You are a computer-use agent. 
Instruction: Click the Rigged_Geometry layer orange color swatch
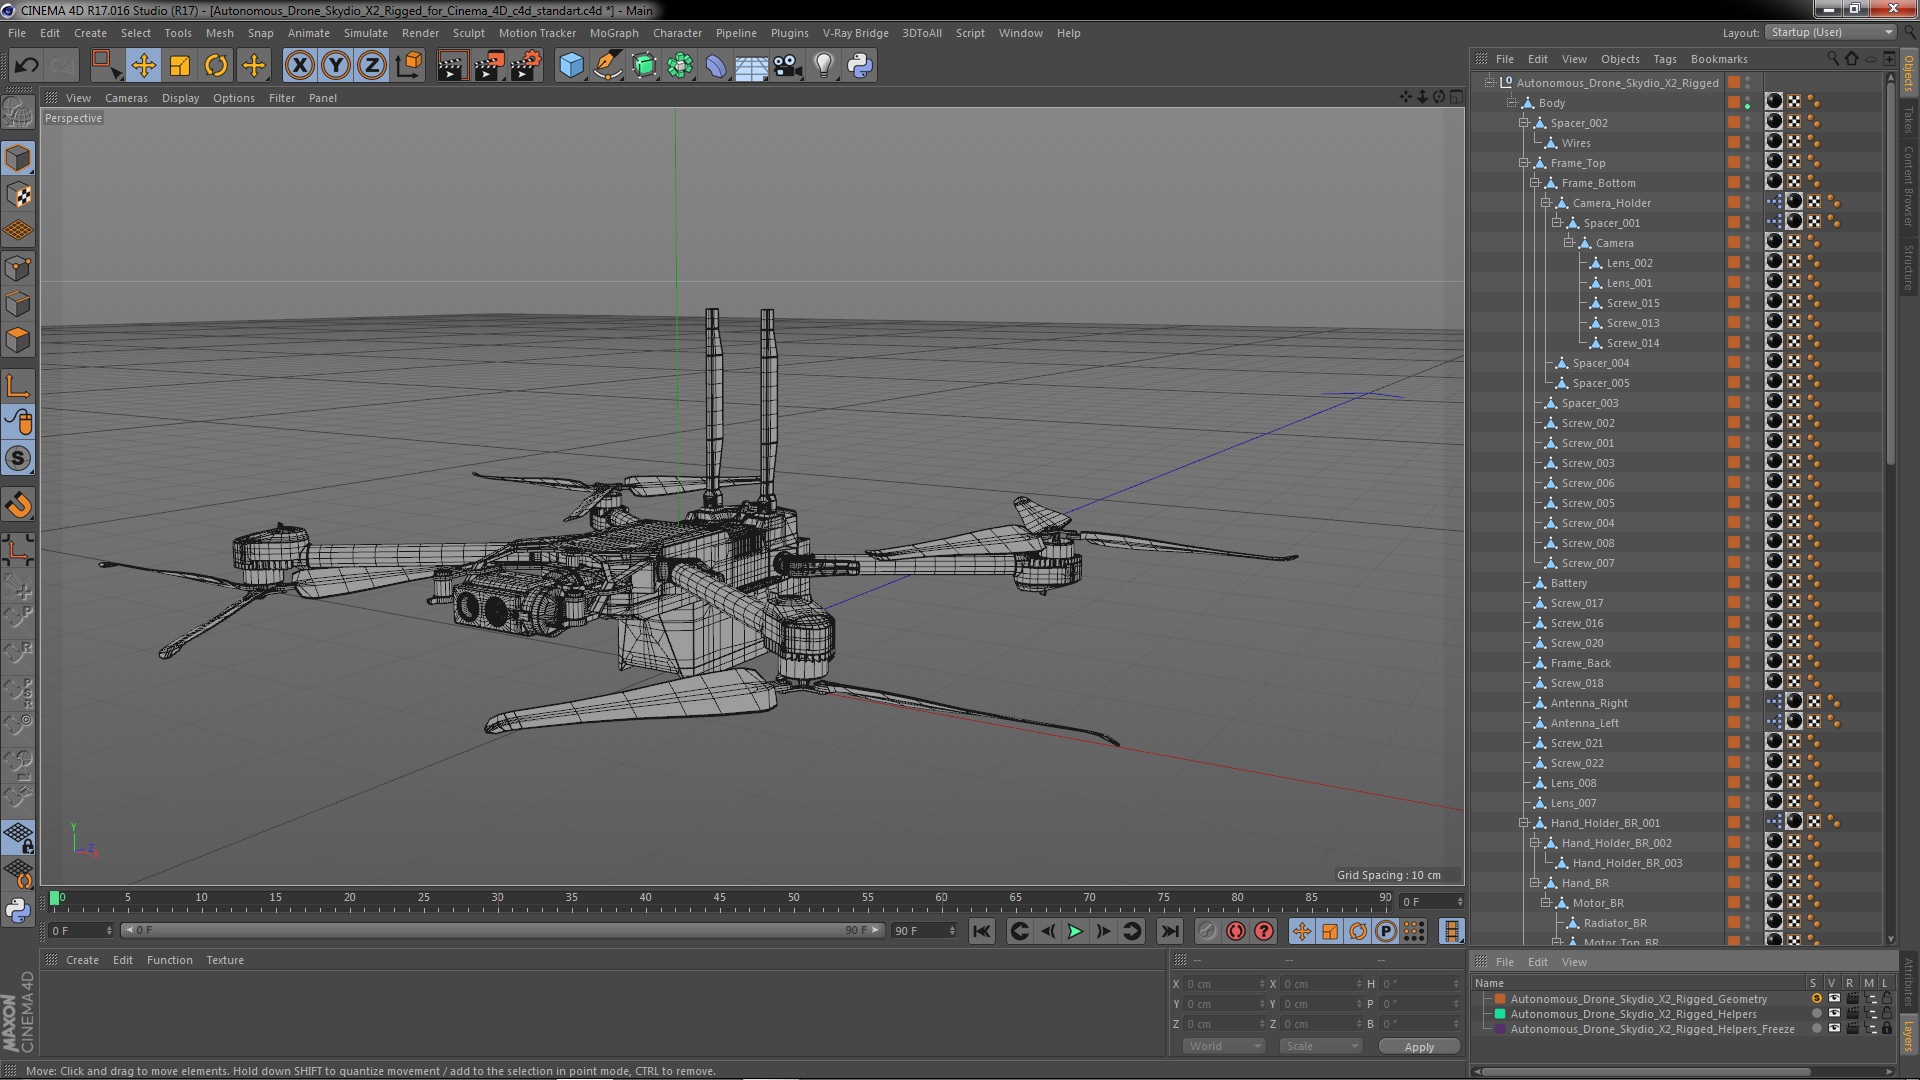(x=1499, y=999)
